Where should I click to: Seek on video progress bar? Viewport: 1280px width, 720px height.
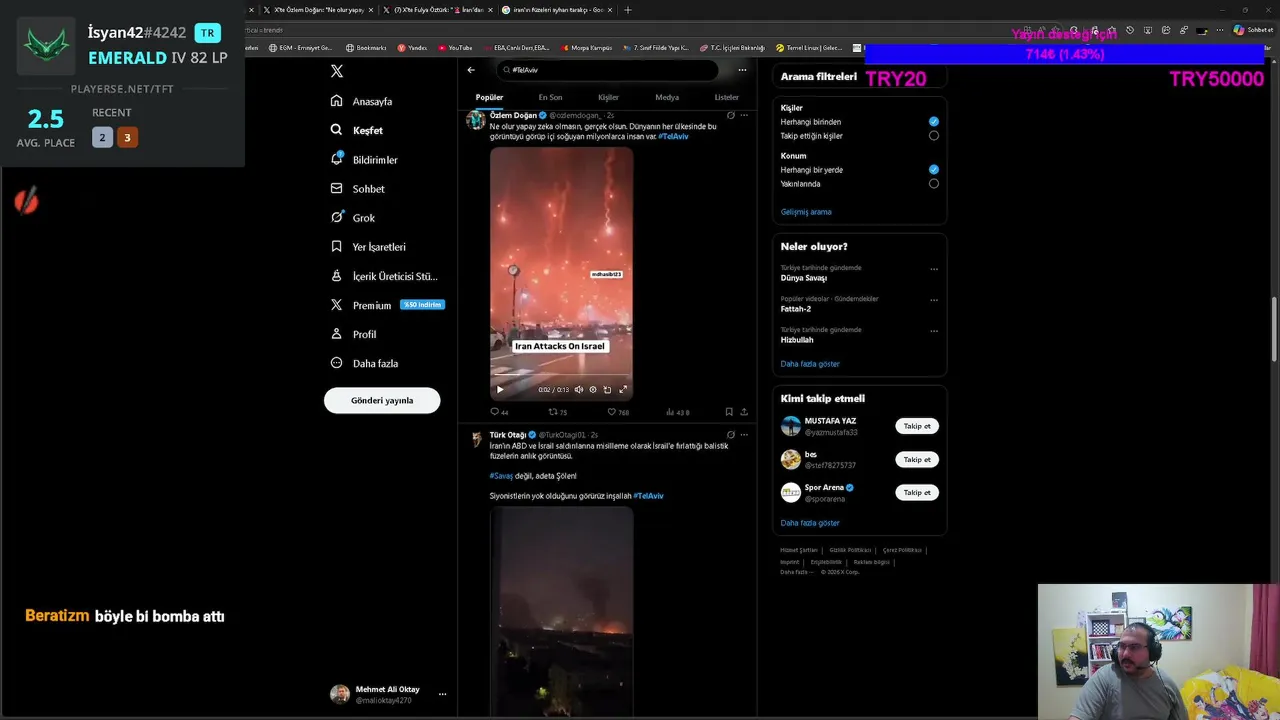pyautogui.click(x=561, y=377)
